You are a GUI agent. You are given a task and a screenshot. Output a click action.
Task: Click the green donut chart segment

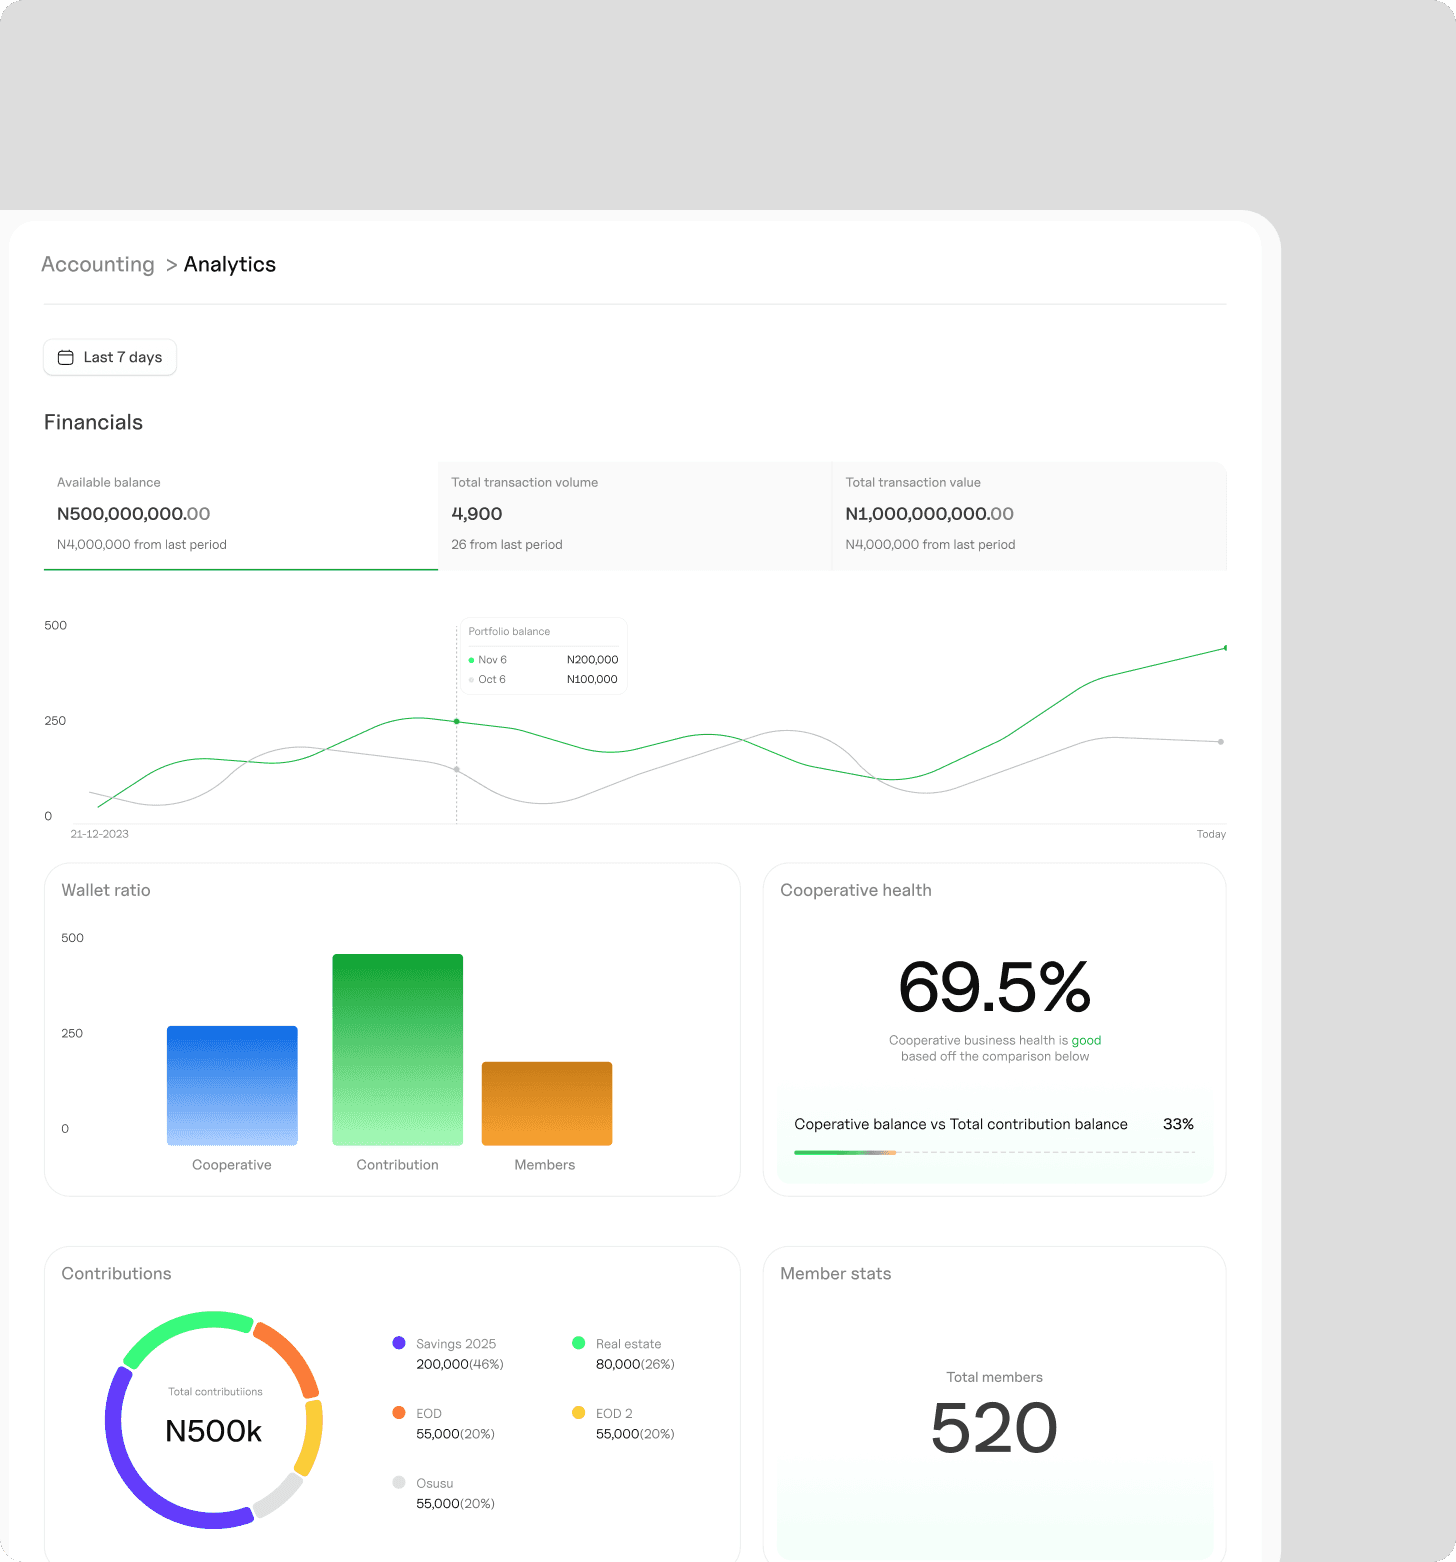point(188,1326)
